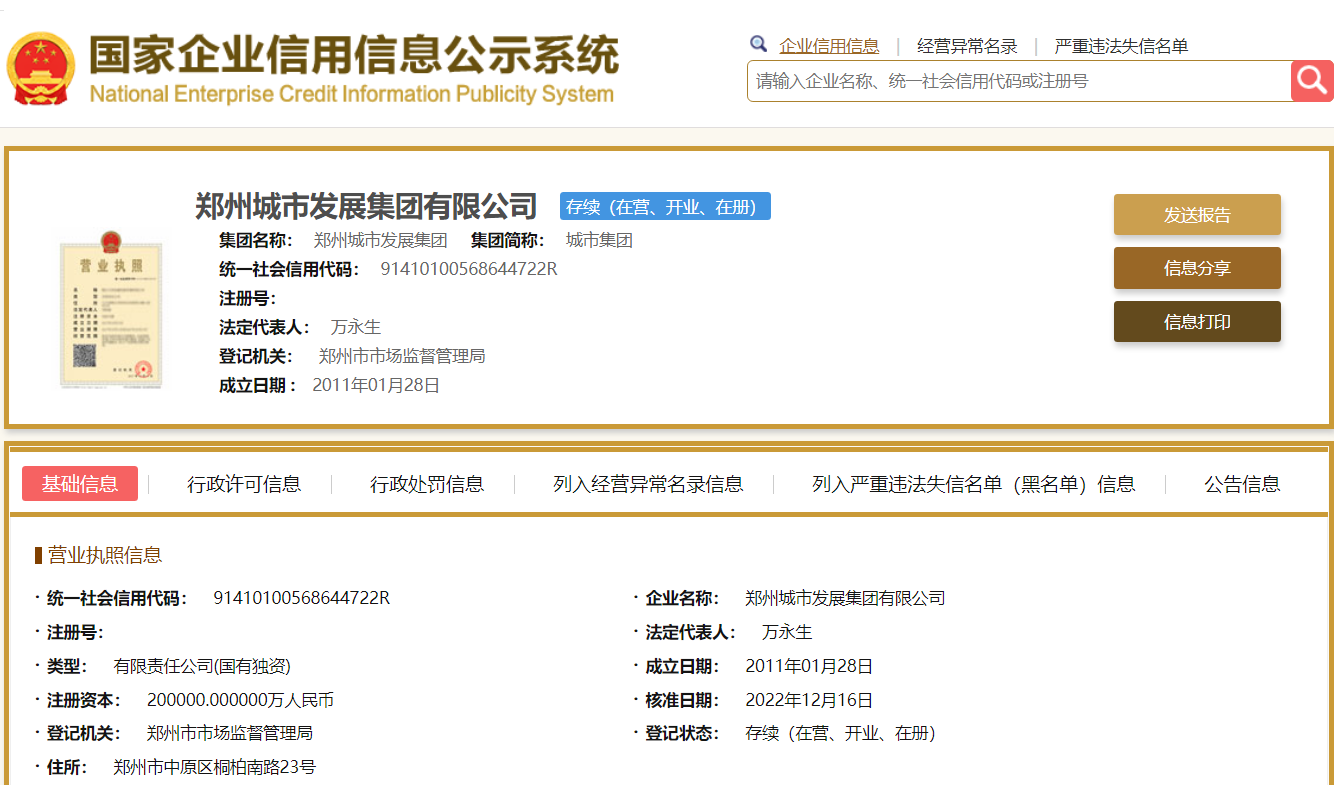1334x785 pixels.
Task: Click credit code value in license info section
Action: tap(302, 598)
